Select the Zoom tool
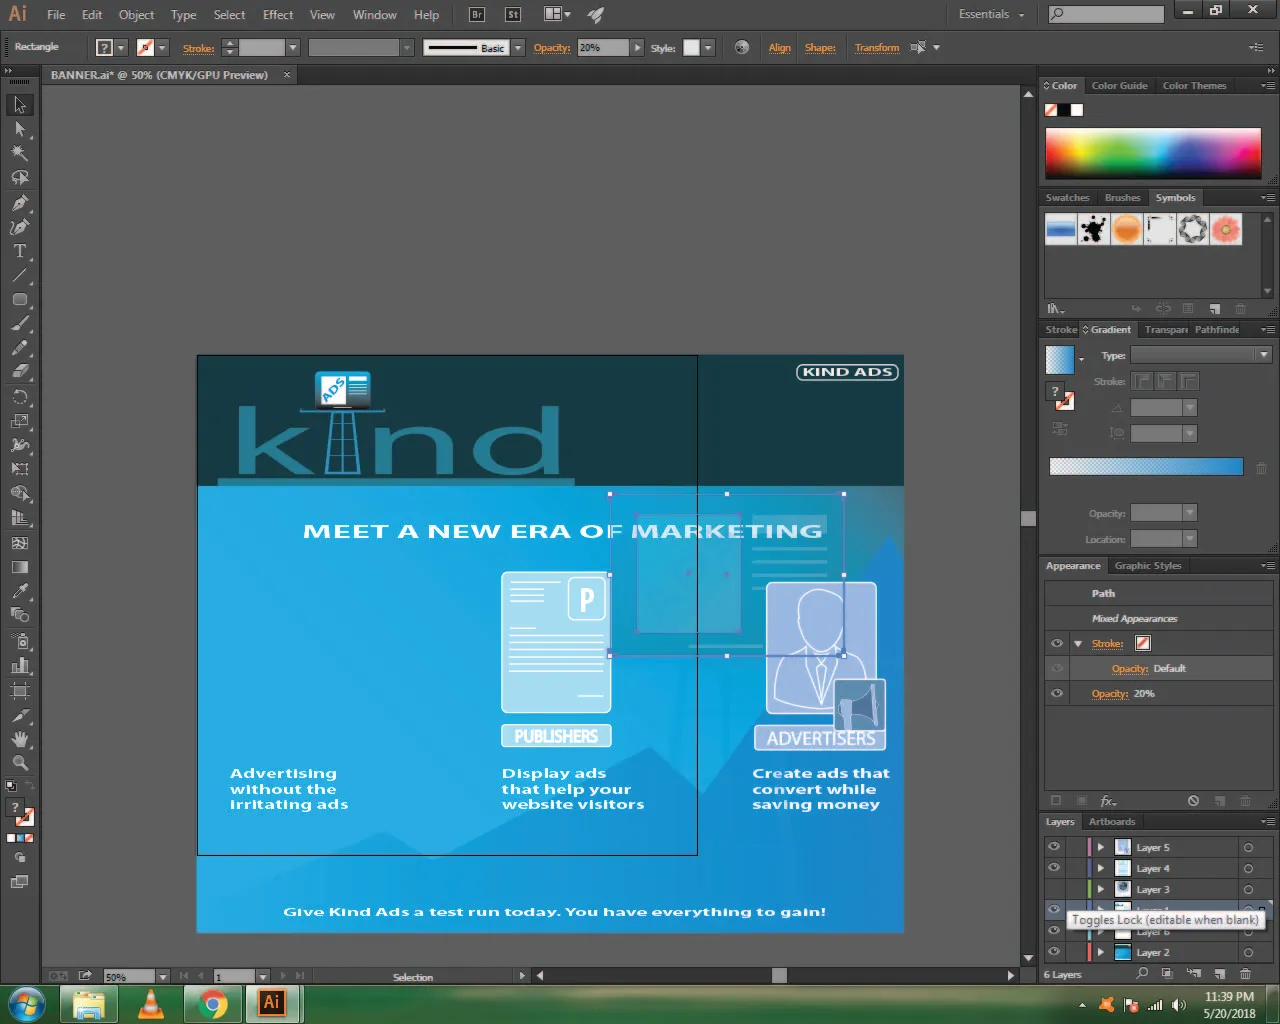Image resolution: width=1280 pixels, height=1024 pixels. (20, 763)
